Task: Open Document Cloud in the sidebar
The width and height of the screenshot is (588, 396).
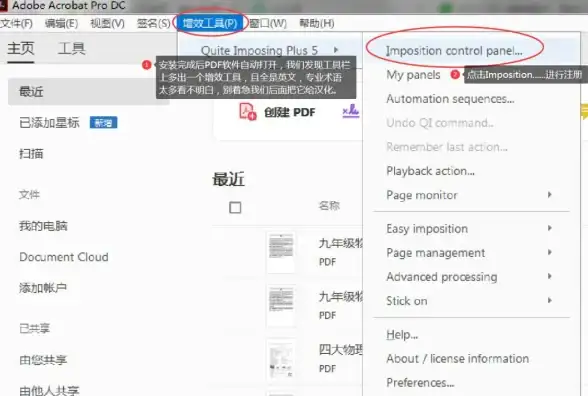Action: 64,257
